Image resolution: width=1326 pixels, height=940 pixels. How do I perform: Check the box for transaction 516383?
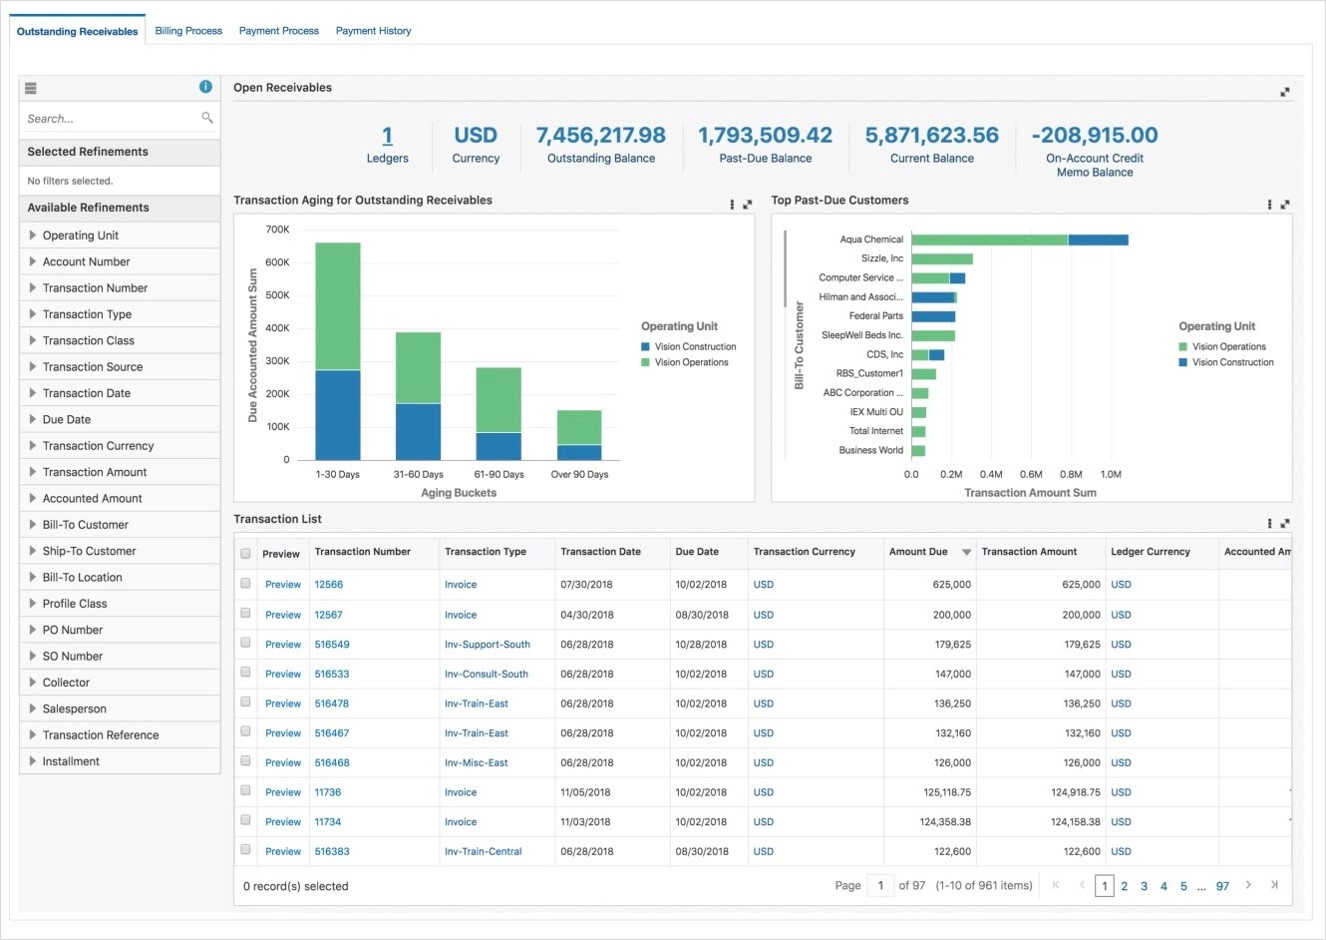[x=245, y=850]
